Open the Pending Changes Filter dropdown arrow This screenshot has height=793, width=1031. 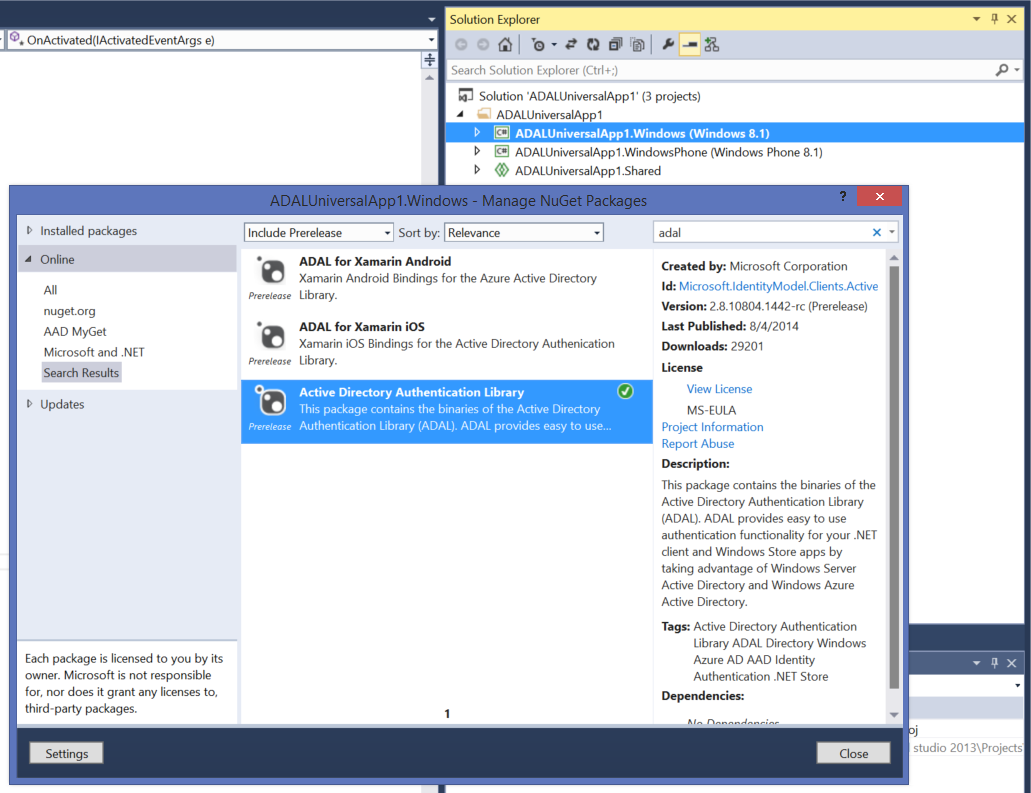(x=554, y=45)
